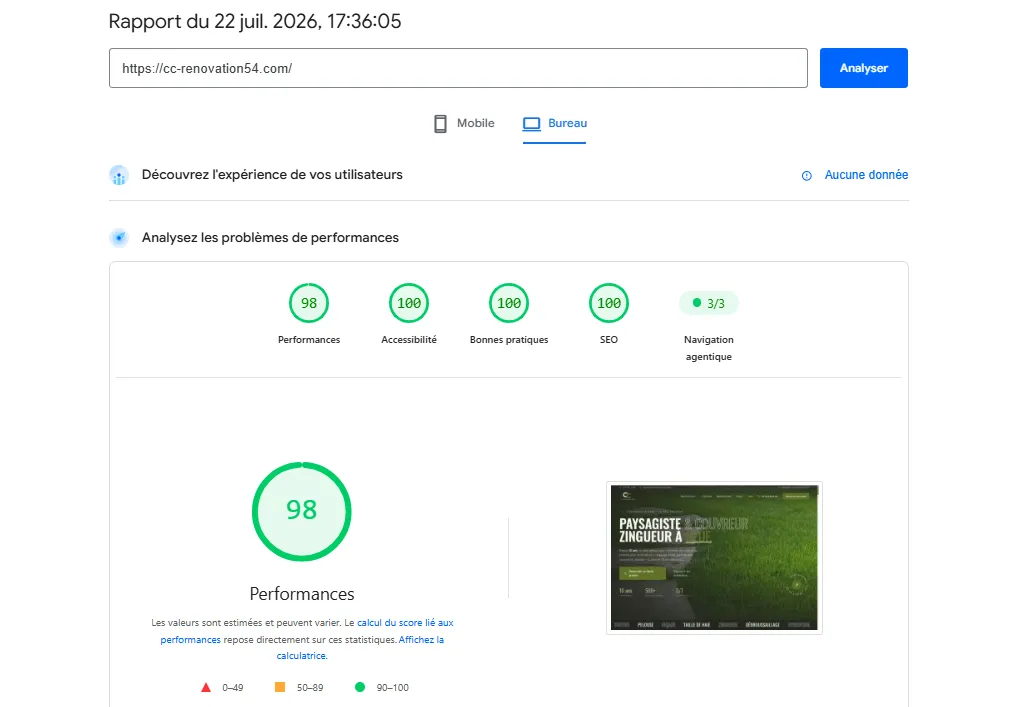The height and width of the screenshot is (707, 1015).
Task: Click the Analyser button
Action: (863, 68)
